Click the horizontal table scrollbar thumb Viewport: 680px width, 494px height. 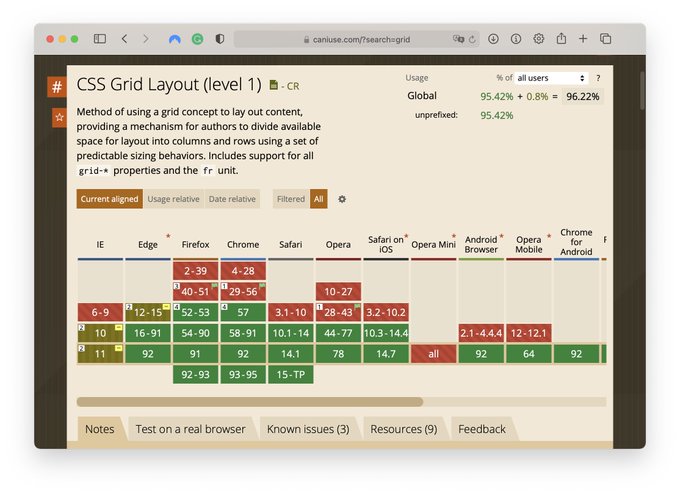pos(250,402)
